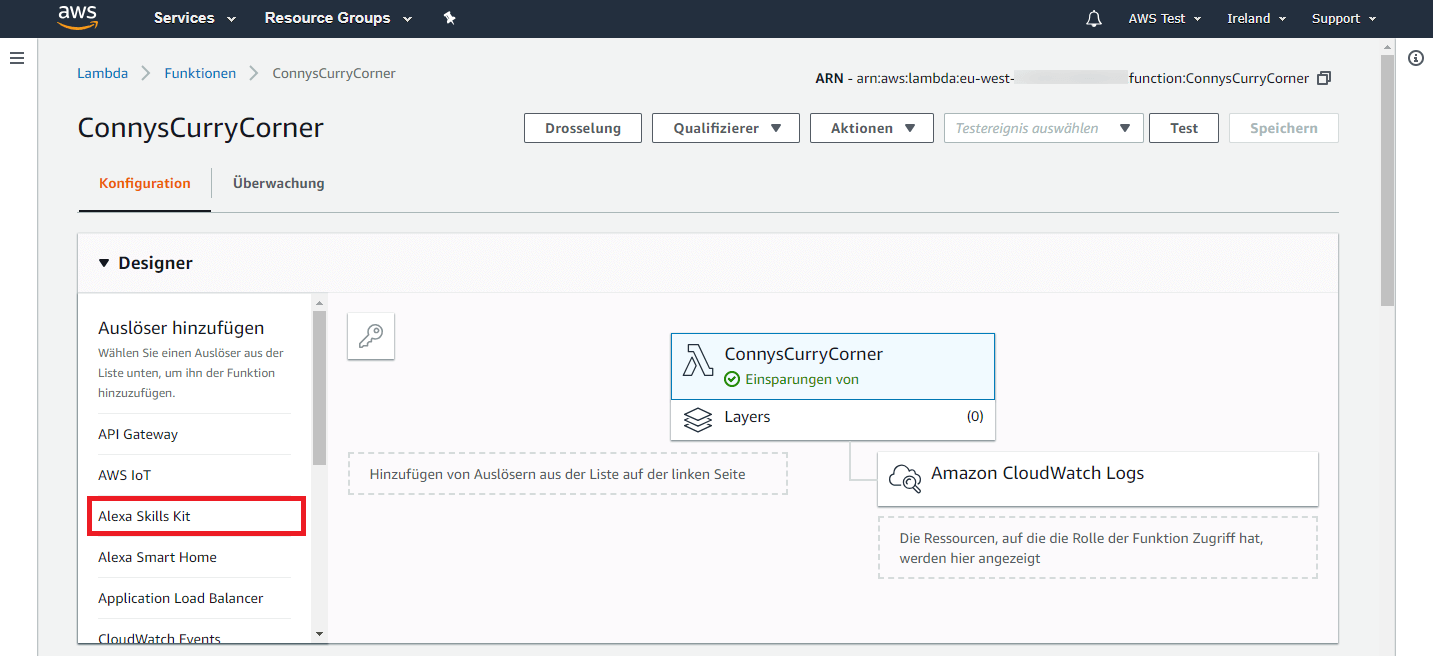Viewport: 1433px width, 656px height.
Task: Select the Layers (0) row
Action: (833, 418)
